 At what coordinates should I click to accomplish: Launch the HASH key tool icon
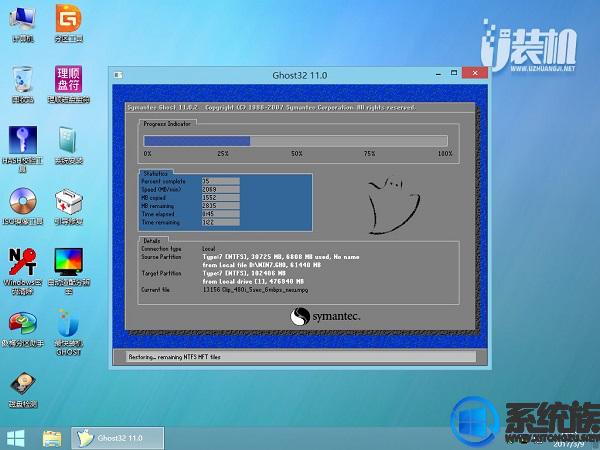(22, 141)
